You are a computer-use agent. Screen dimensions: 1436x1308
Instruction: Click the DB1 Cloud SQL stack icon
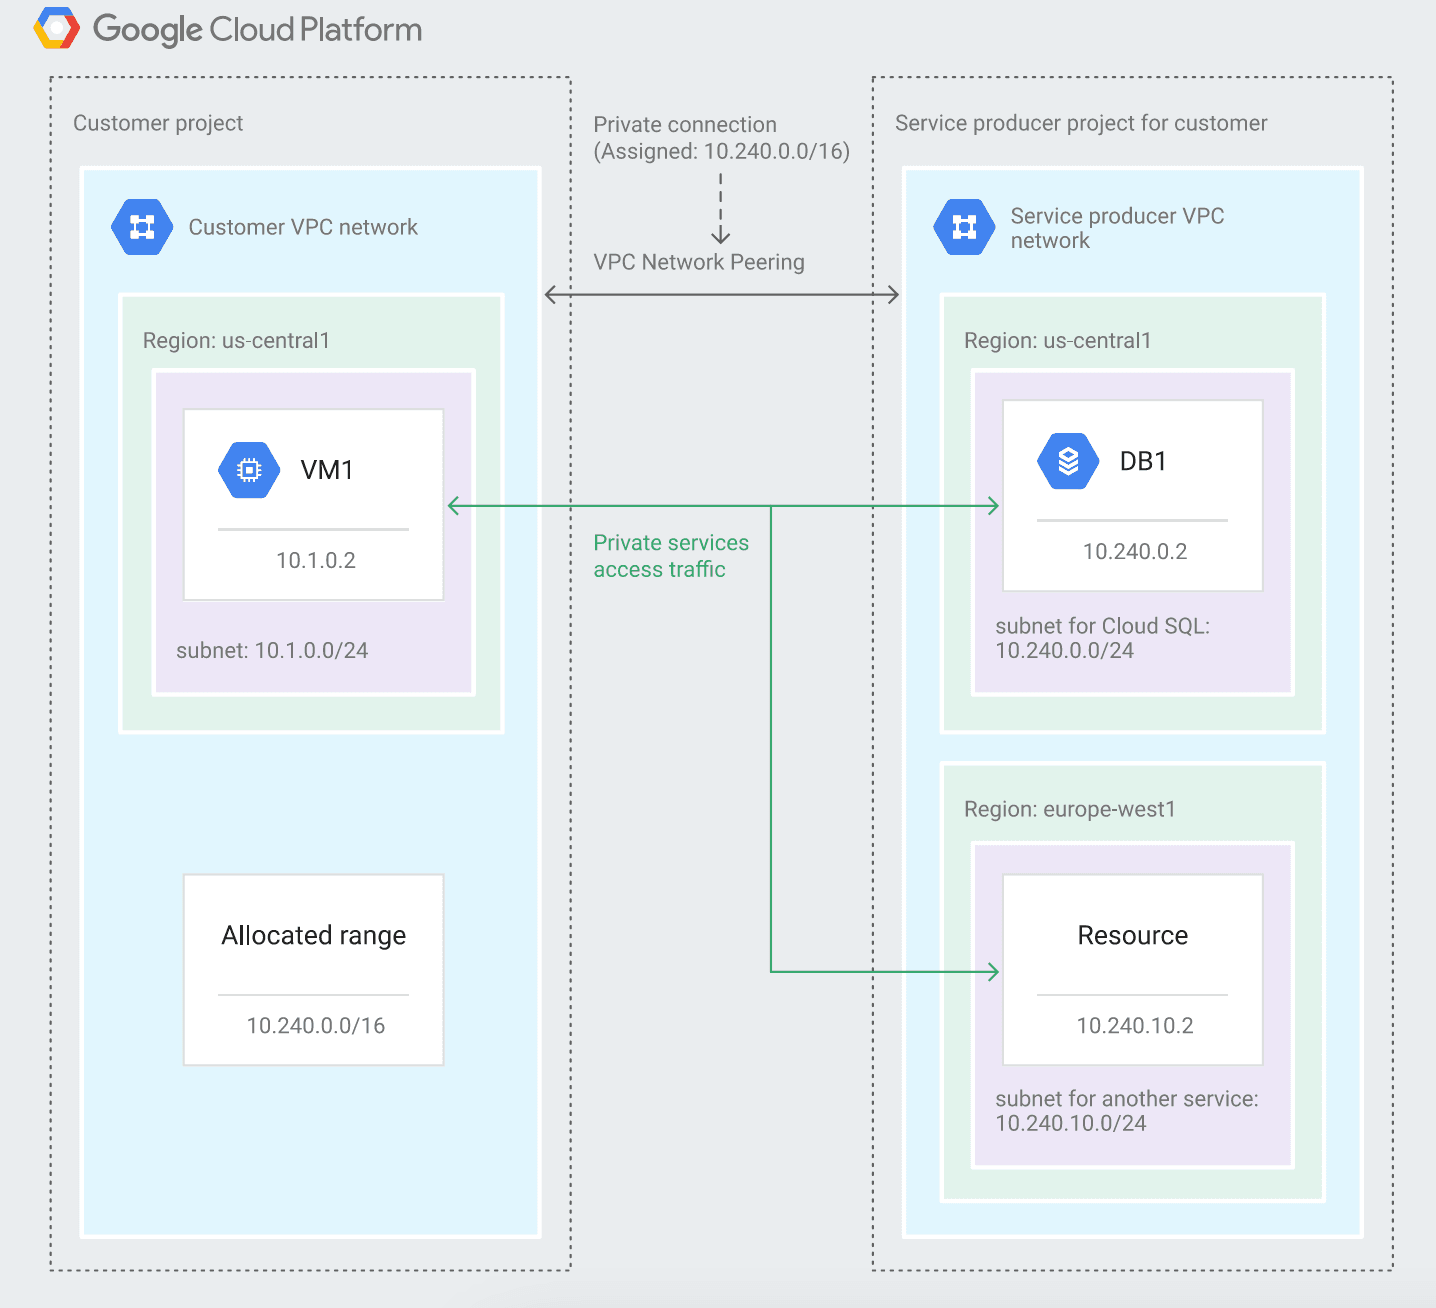pyautogui.click(x=1068, y=461)
